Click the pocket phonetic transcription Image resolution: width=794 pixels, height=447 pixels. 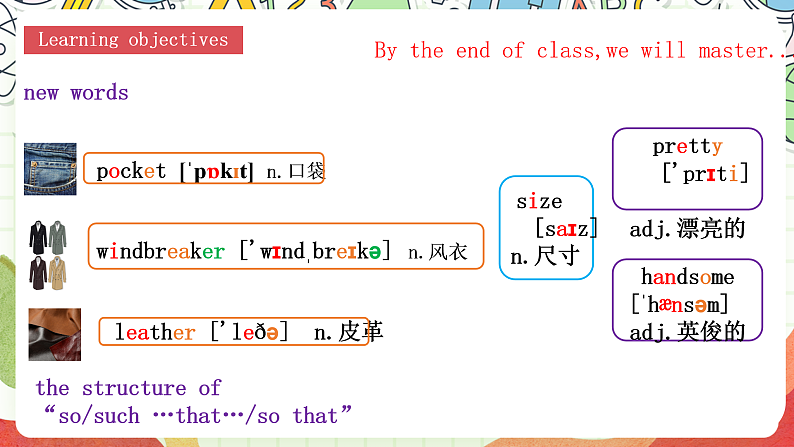pyautogui.click(x=216, y=172)
